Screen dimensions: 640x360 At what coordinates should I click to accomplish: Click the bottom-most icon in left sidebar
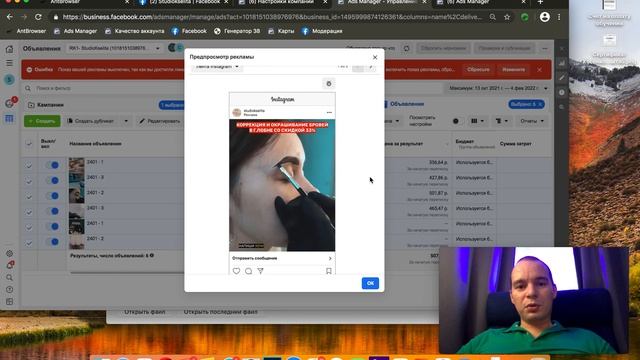point(9,302)
